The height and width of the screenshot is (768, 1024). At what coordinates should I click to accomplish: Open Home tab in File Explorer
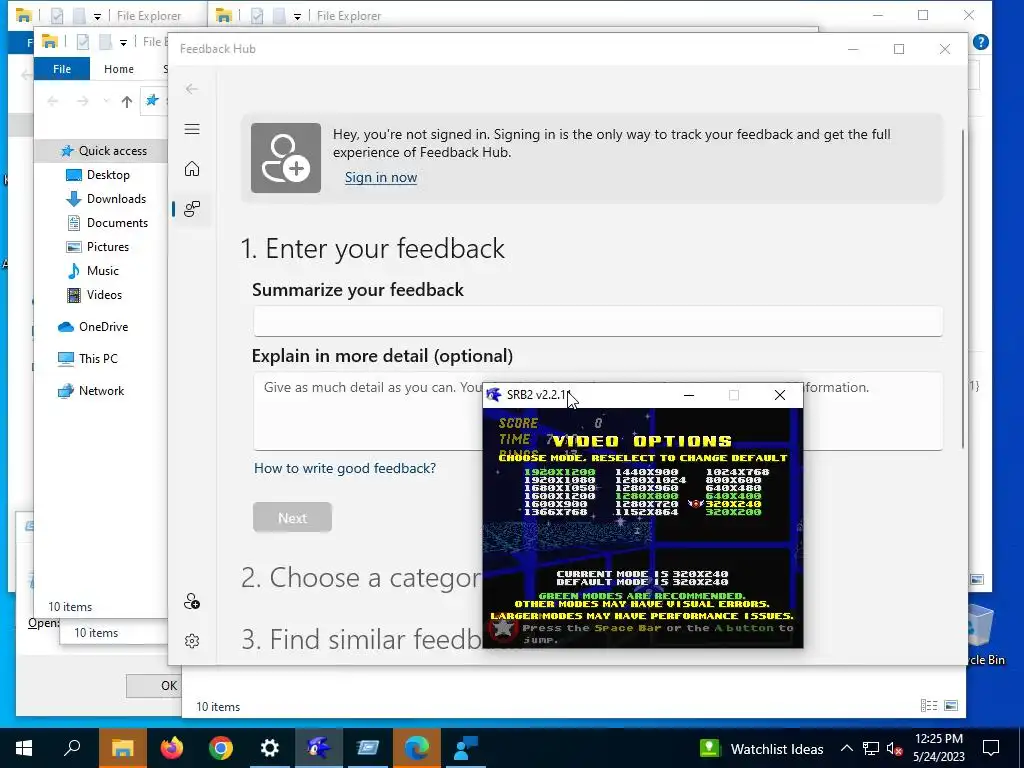pos(119,69)
